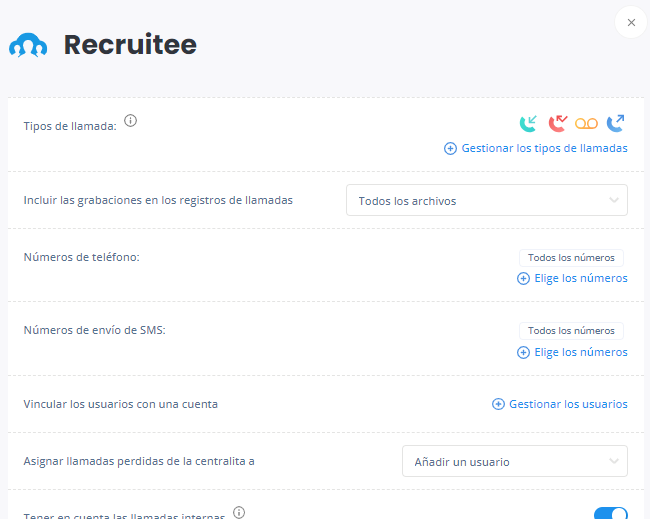Click the Recruitee title text
This screenshot has width=650, height=519.
pos(130,45)
